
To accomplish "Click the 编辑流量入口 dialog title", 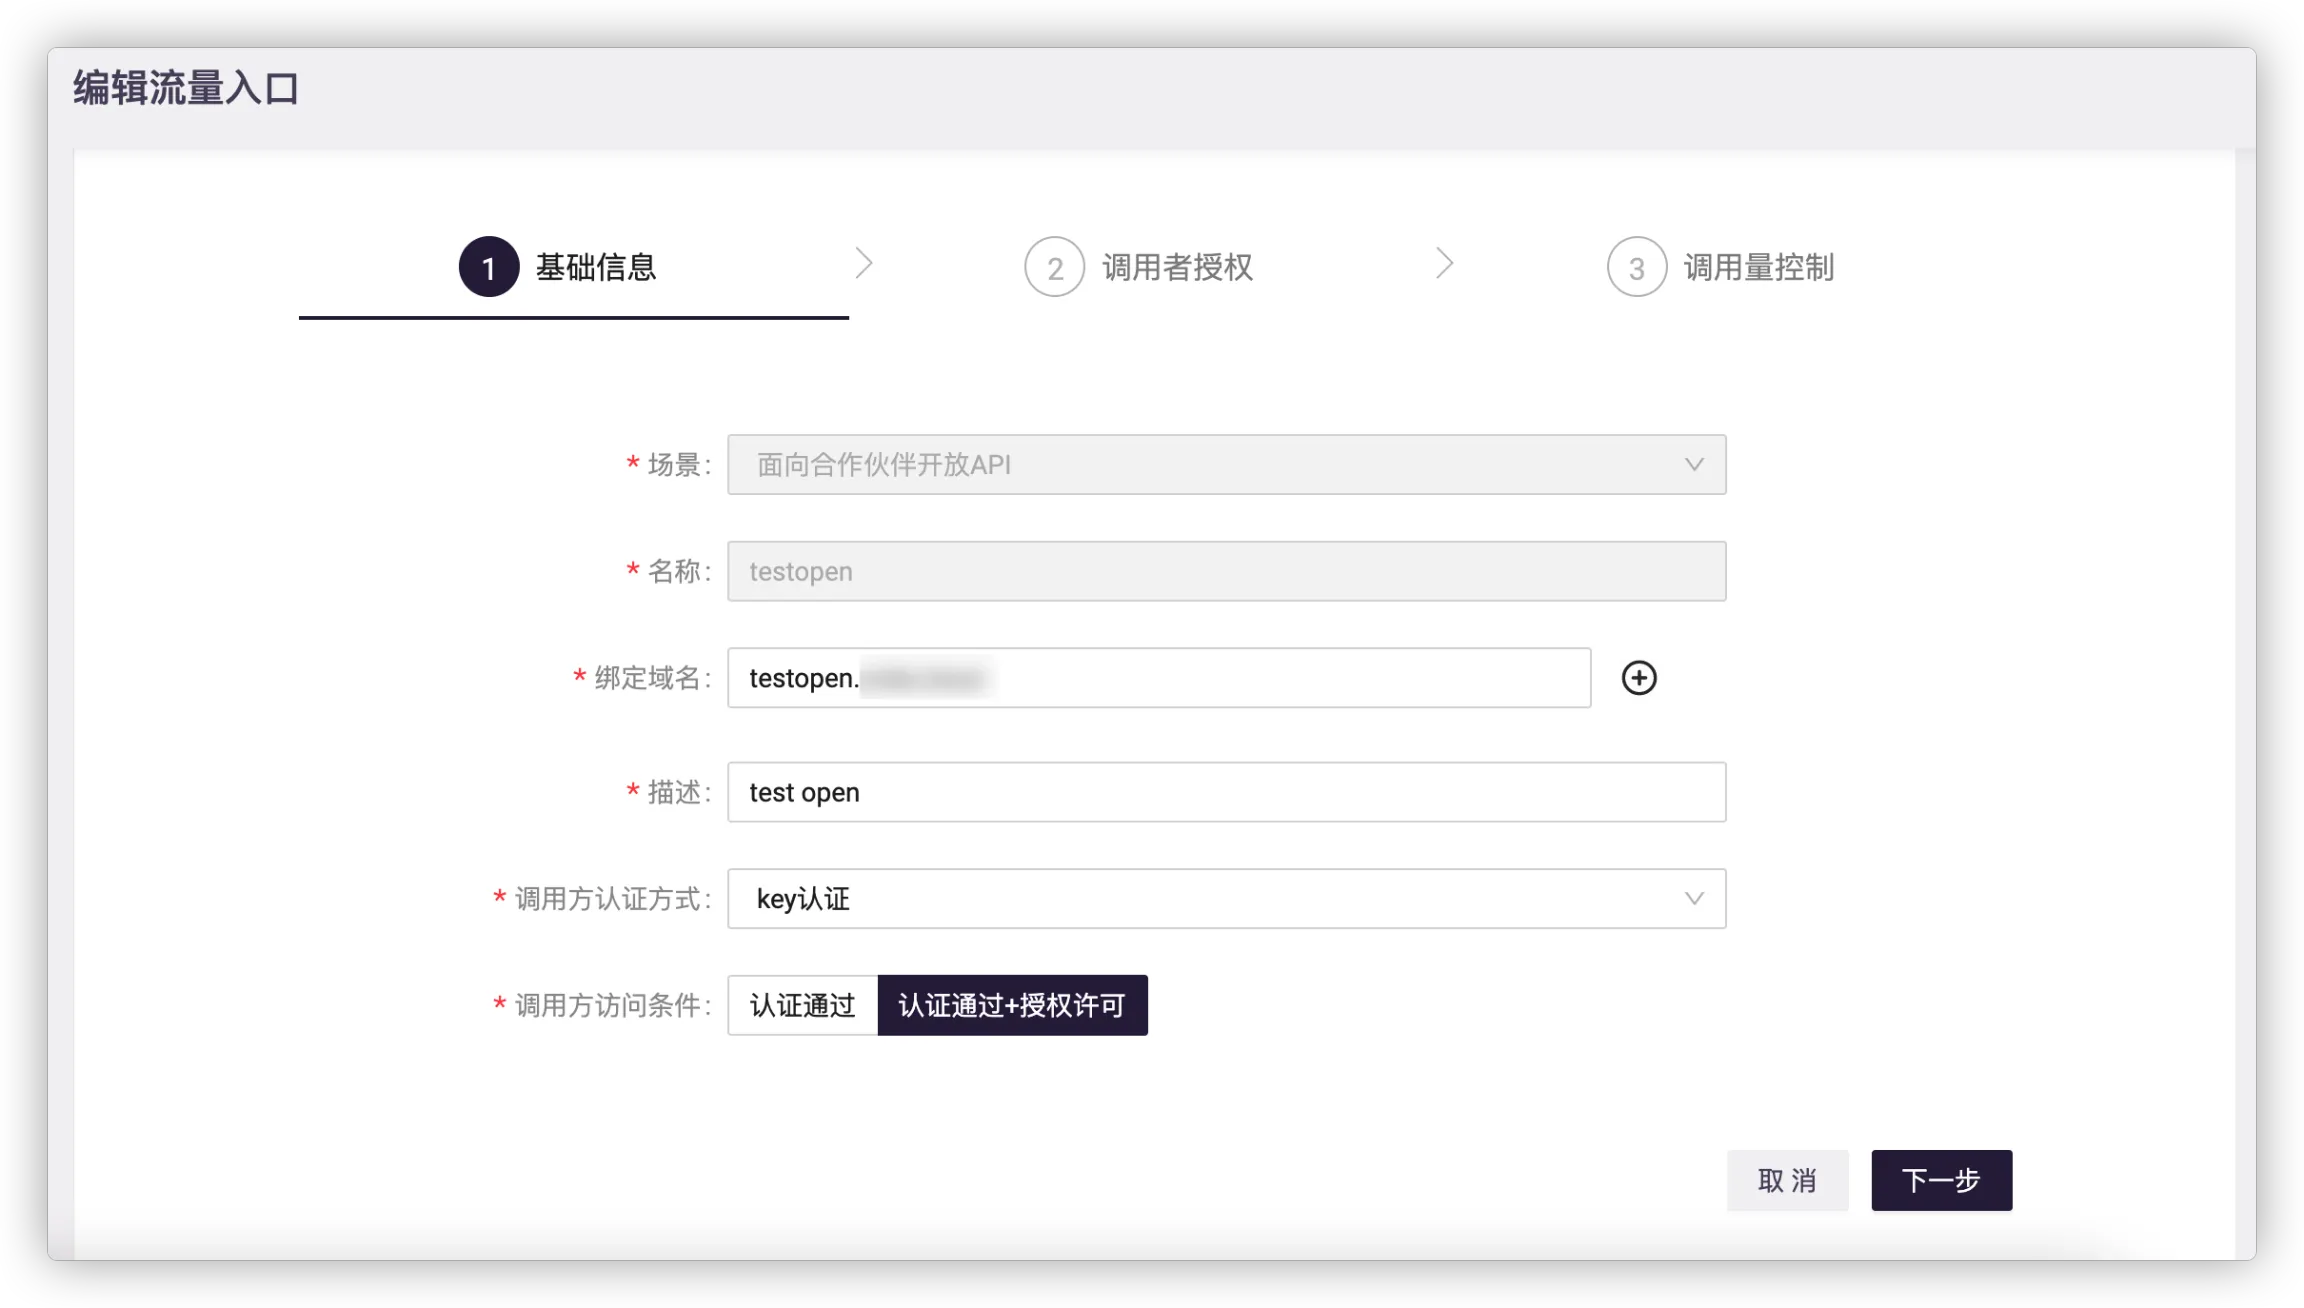I will 186,88.
